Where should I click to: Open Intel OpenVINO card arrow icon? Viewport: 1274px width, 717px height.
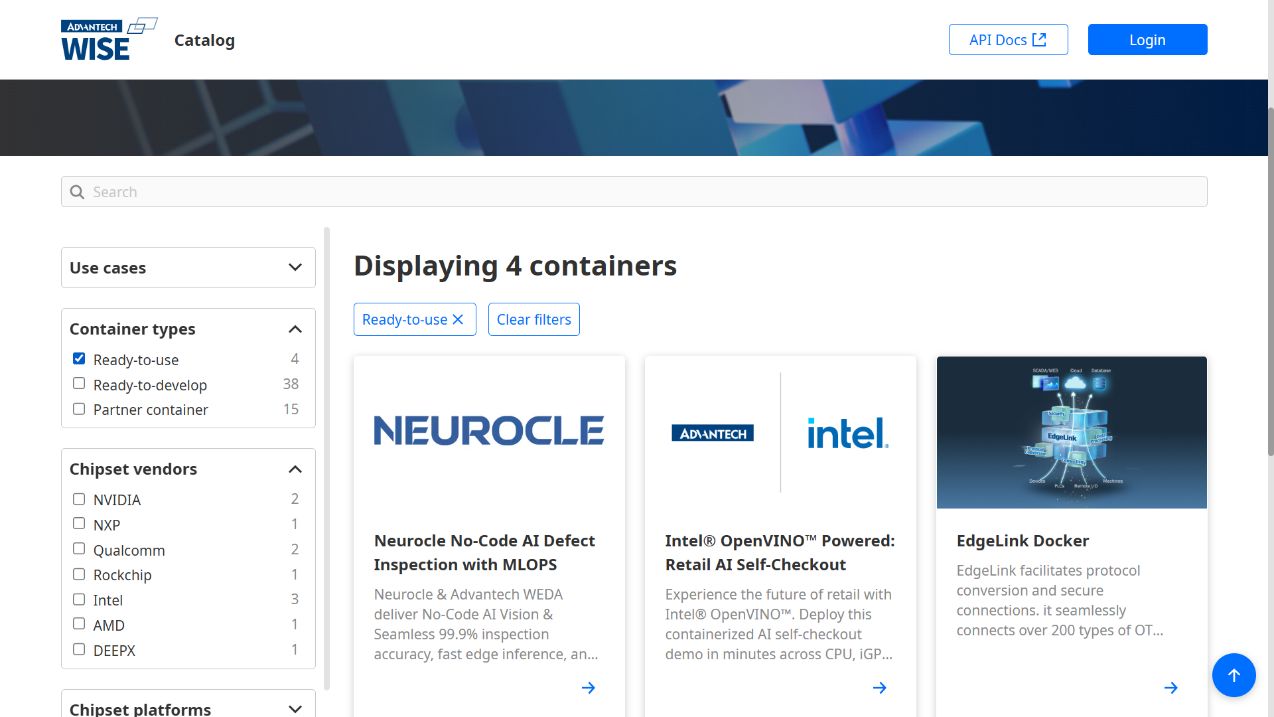(x=879, y=687)
